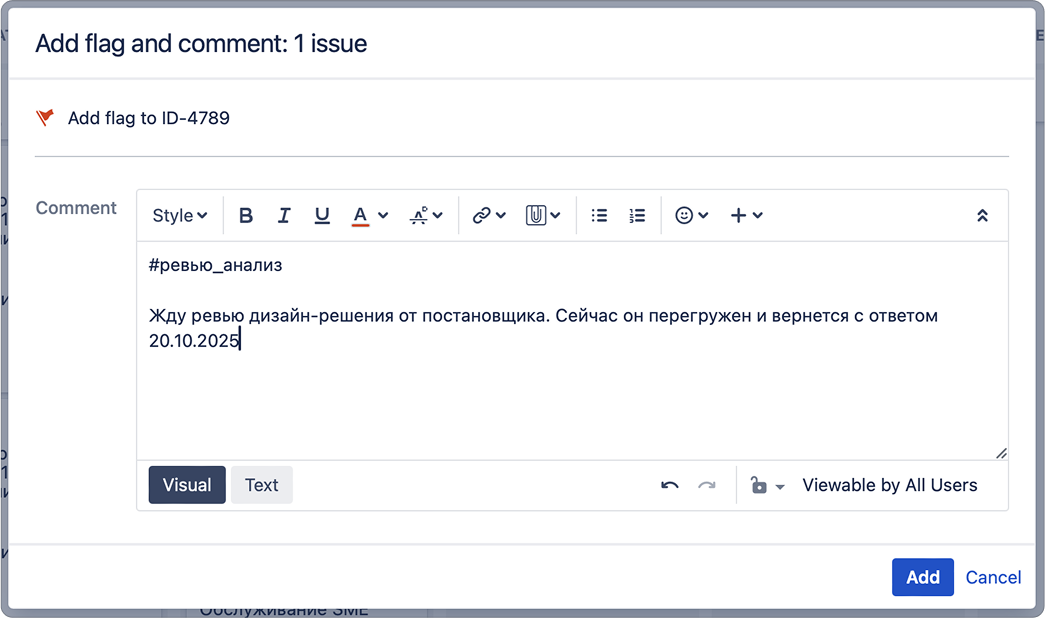1045x618 pixels.
Task: Open comment visibility dropdown arrow
Action: point(780,487)
